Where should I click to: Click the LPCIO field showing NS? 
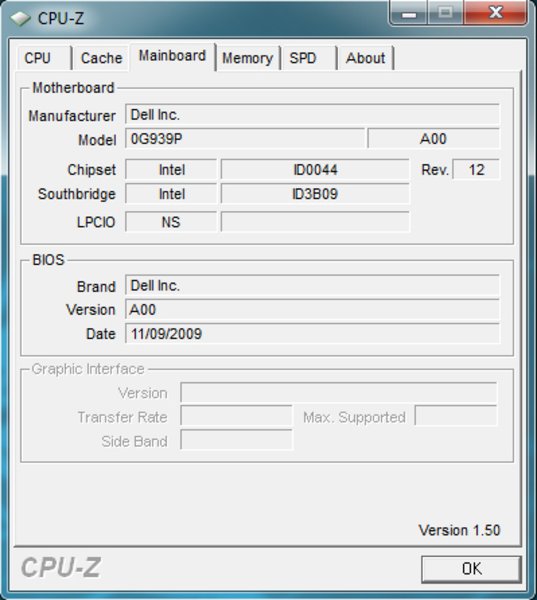[x=171, y=222]
